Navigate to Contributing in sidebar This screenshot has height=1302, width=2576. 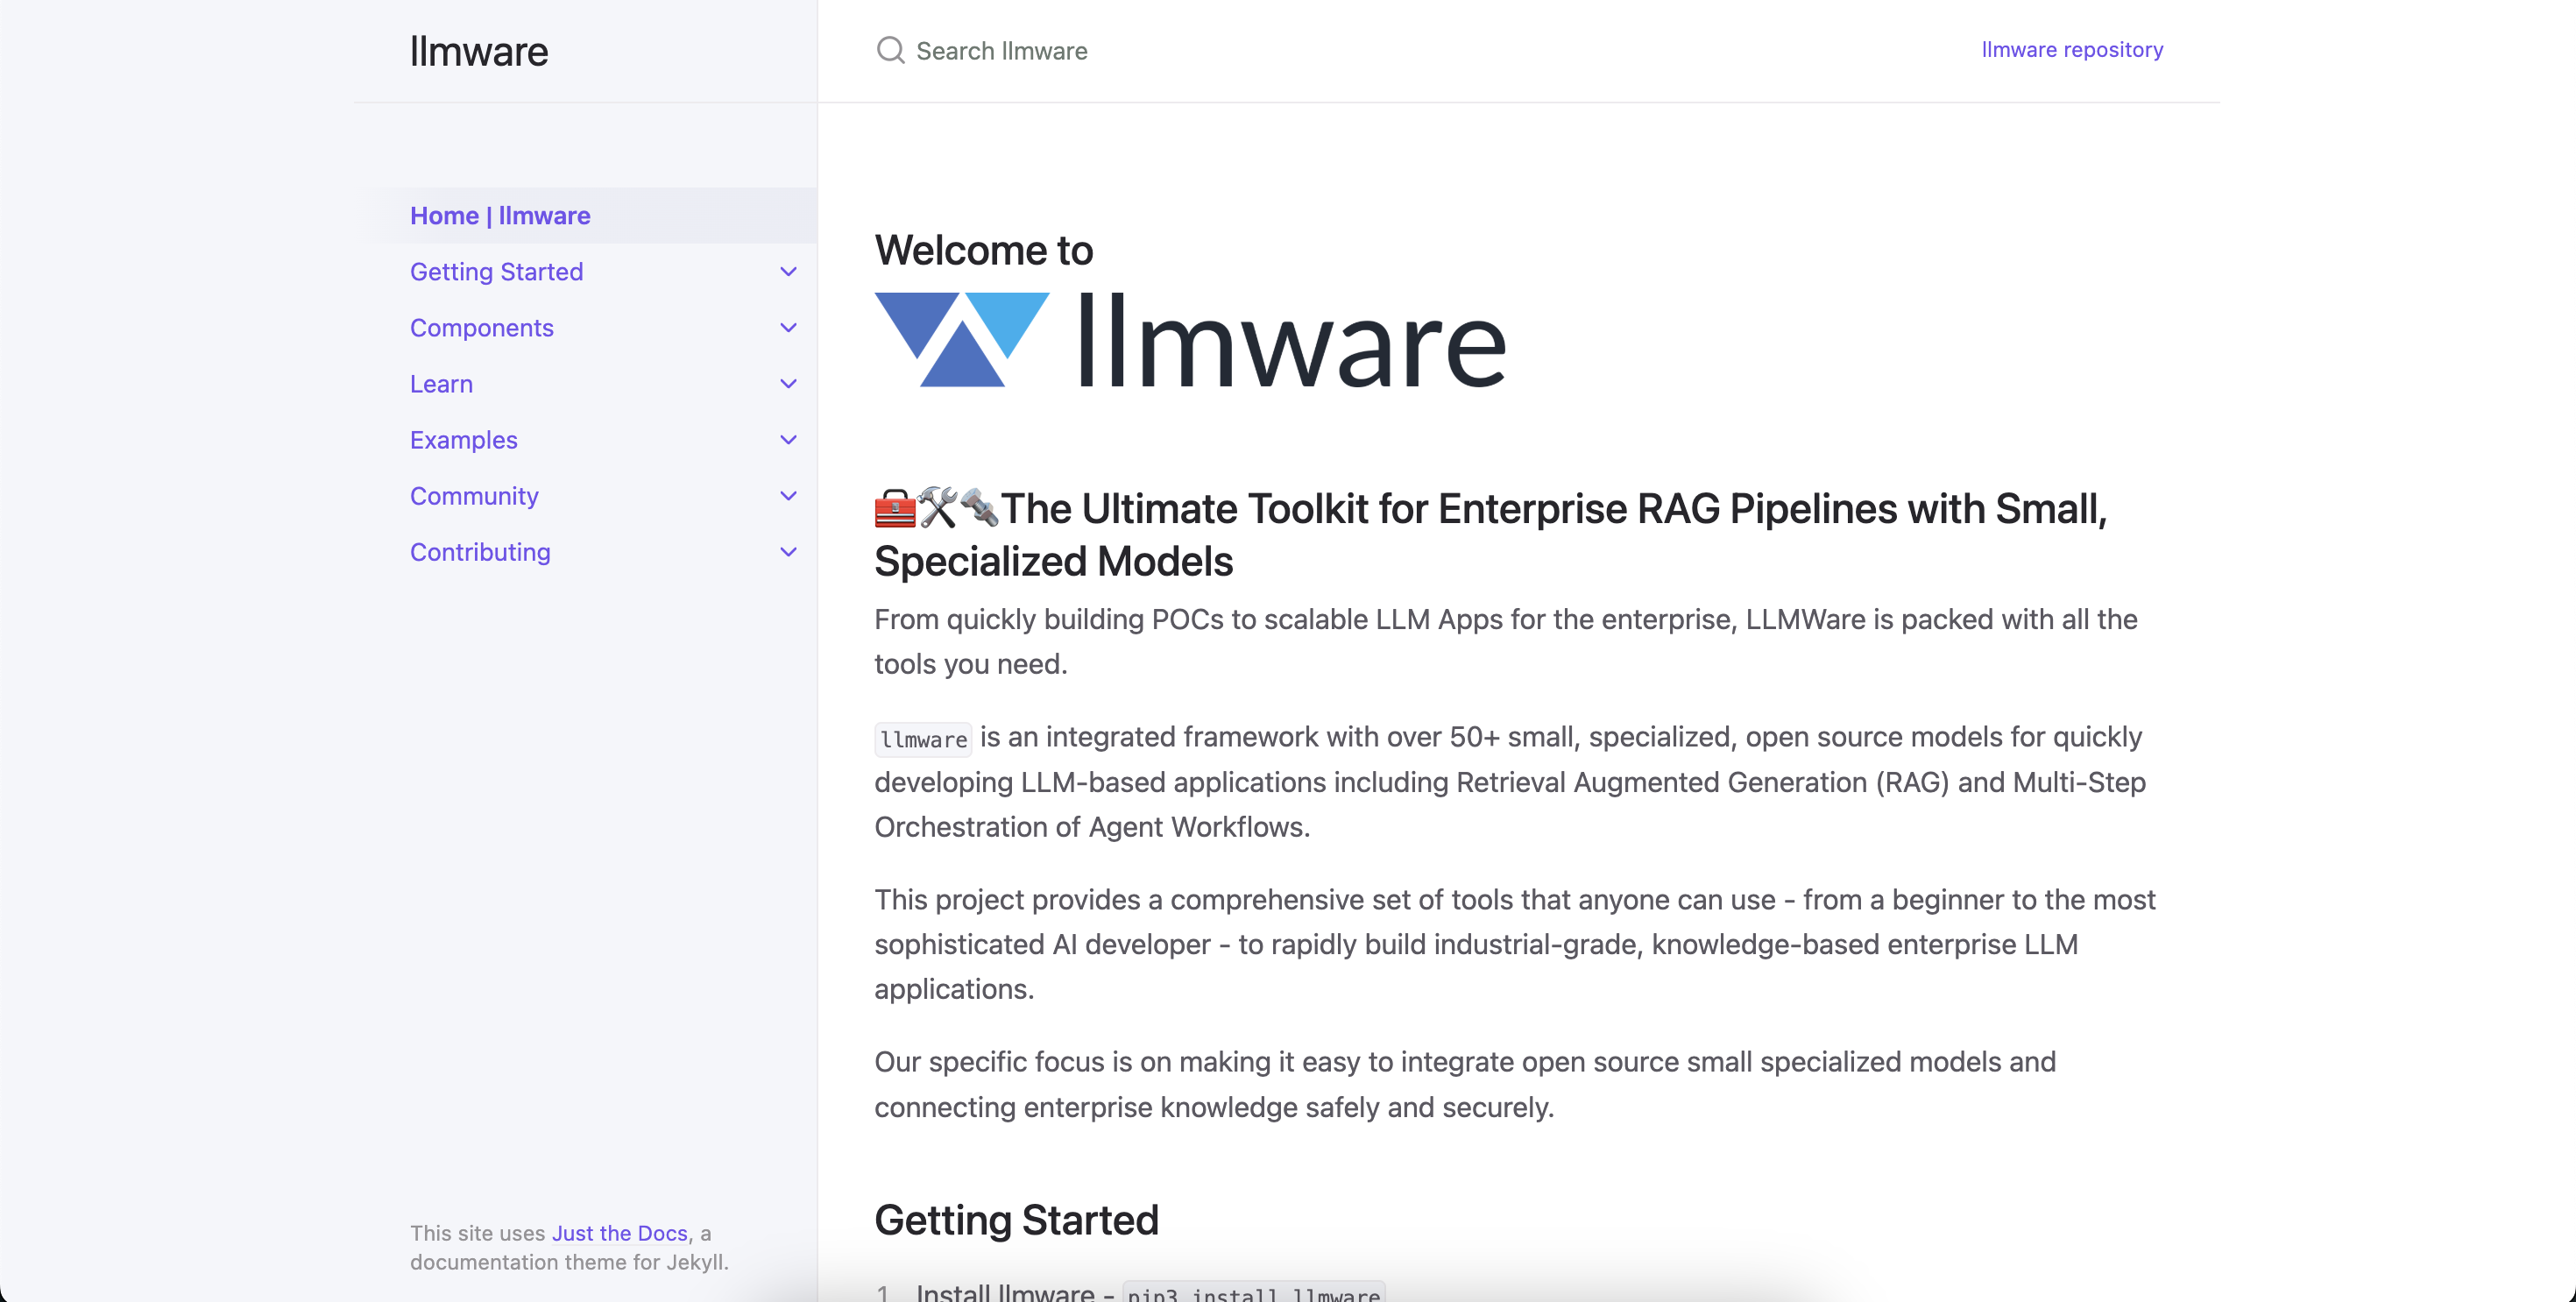tap(480, 552)
